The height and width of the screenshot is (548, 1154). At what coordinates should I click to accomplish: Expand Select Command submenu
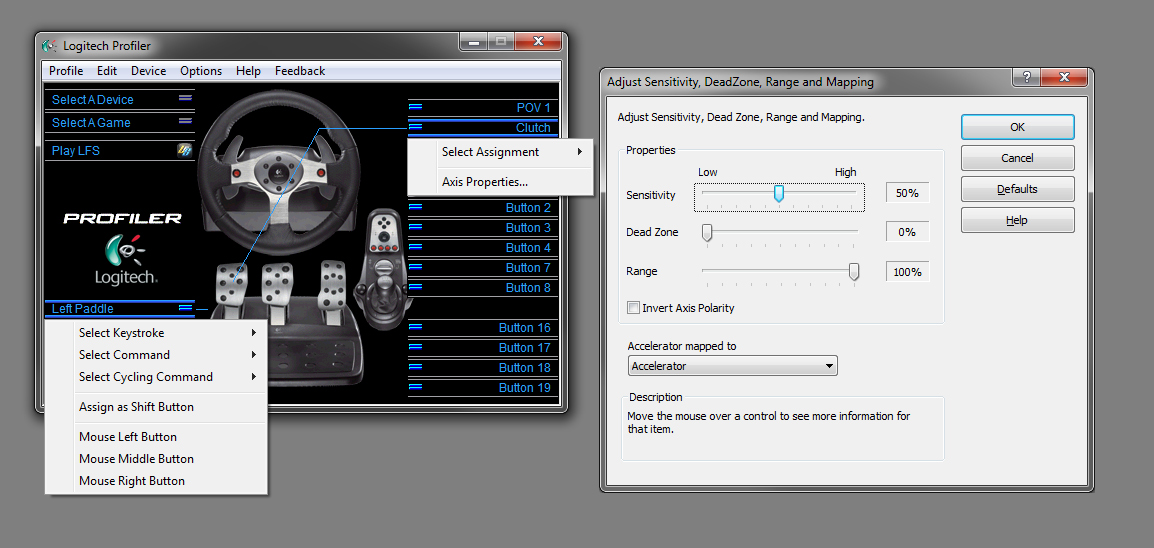(x=155, y=355)
